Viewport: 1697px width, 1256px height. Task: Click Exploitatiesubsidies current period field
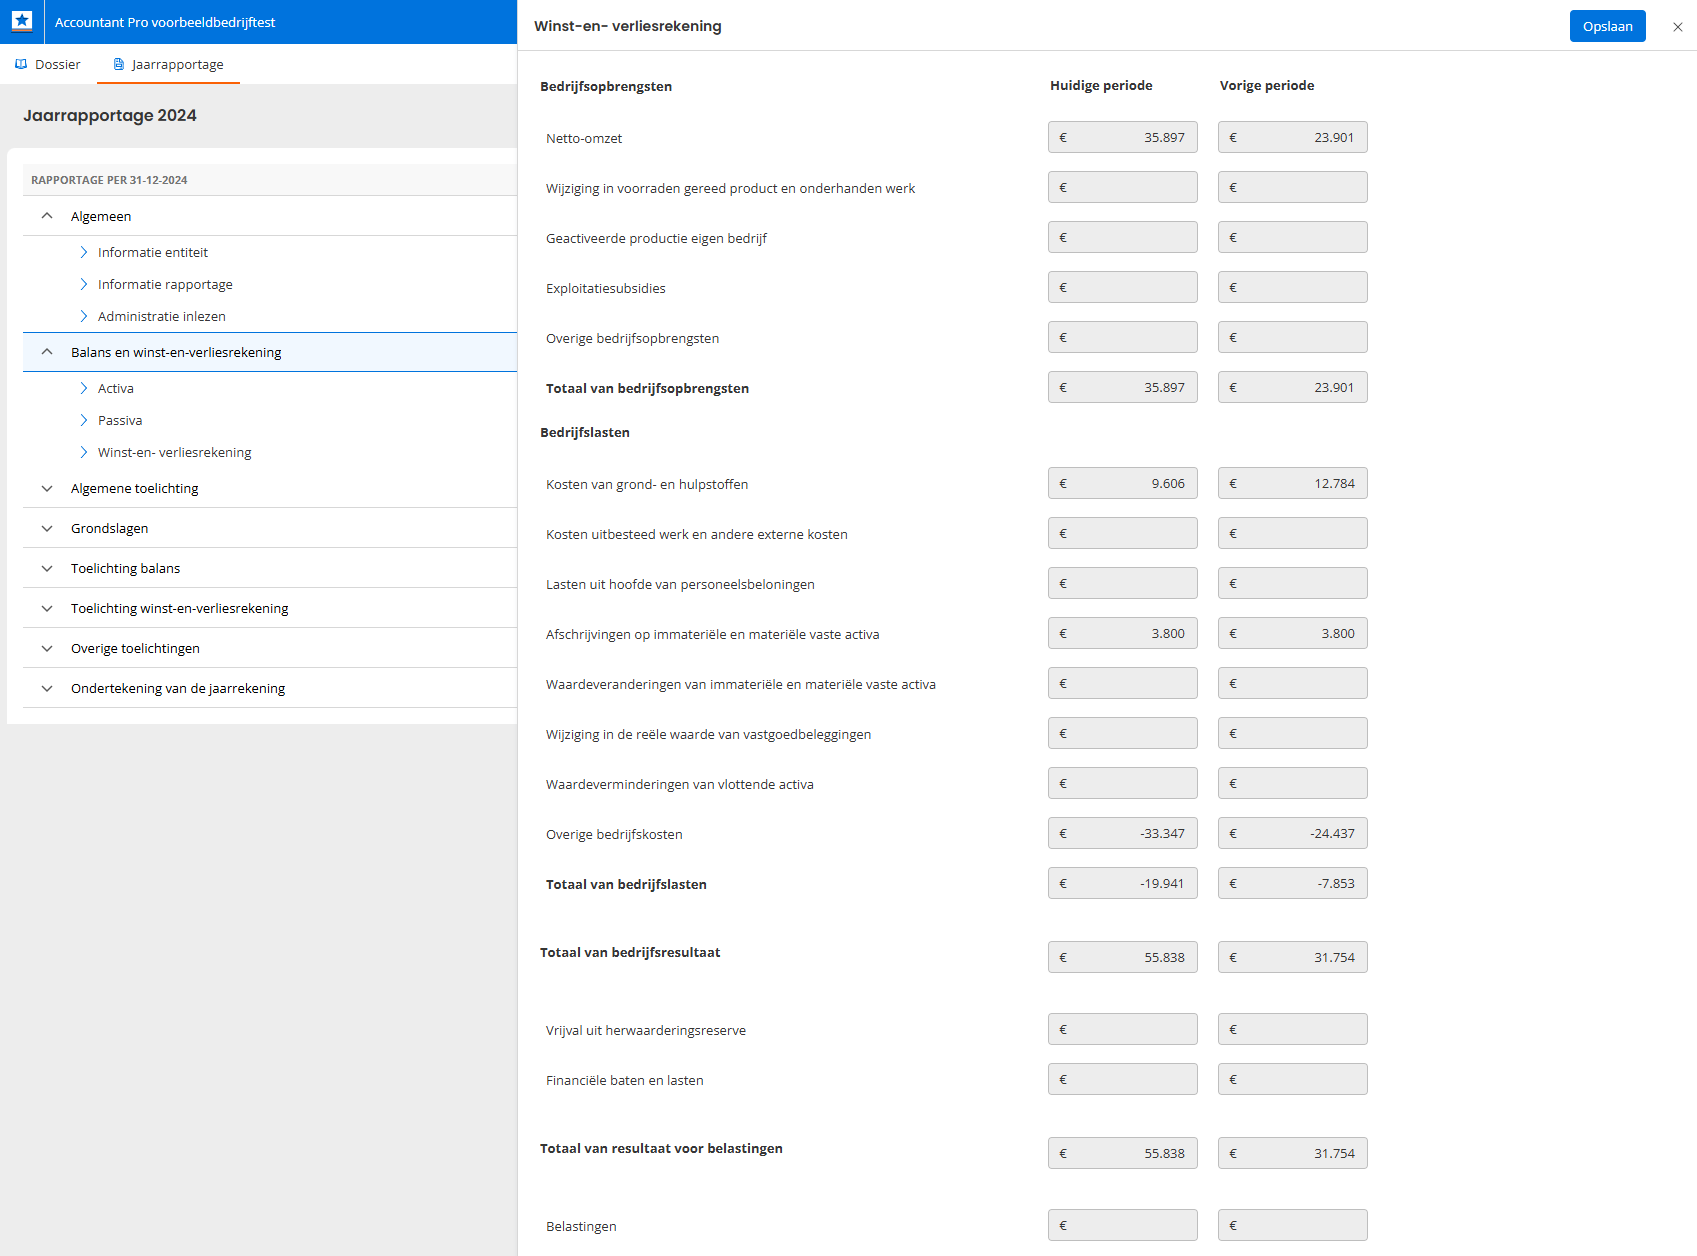coord(1123,287)
